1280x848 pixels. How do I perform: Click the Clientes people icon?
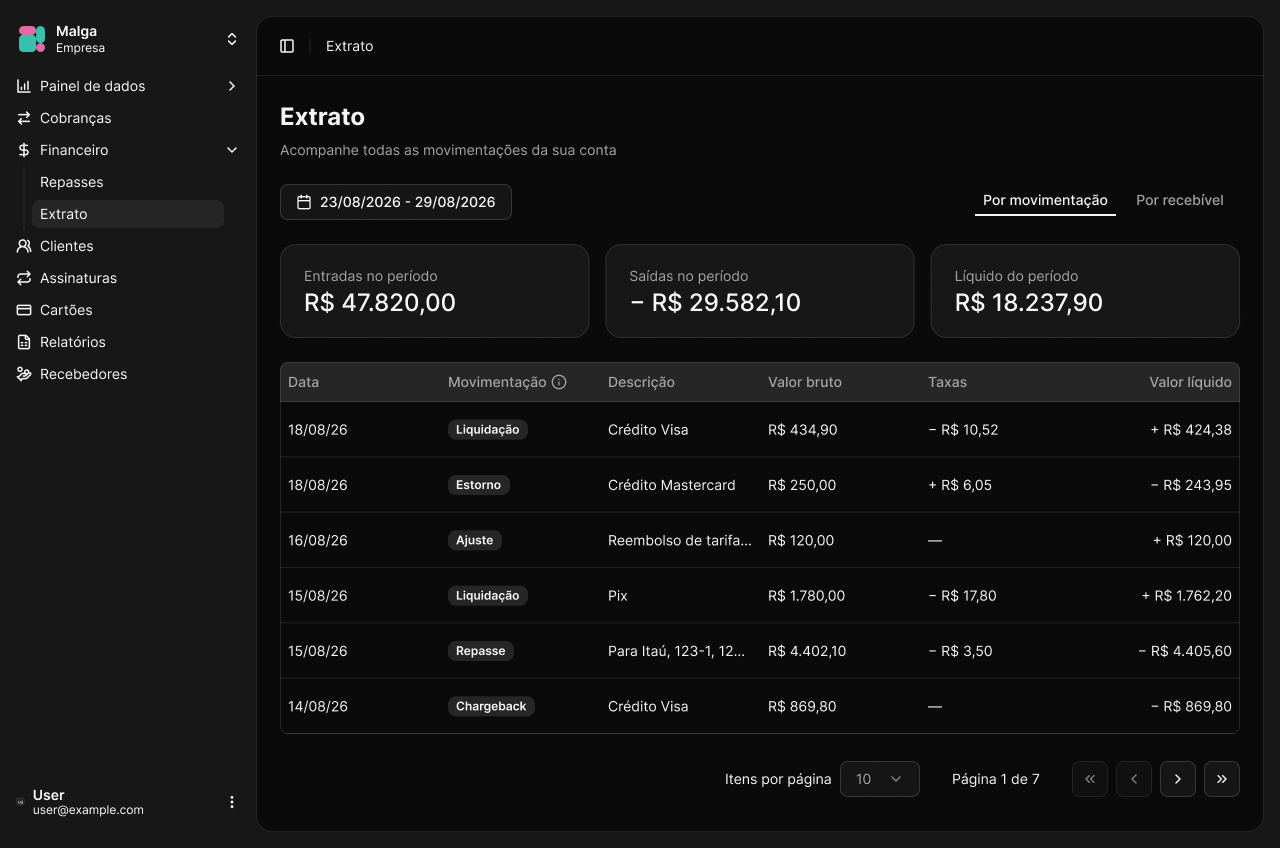click(24, 246)
